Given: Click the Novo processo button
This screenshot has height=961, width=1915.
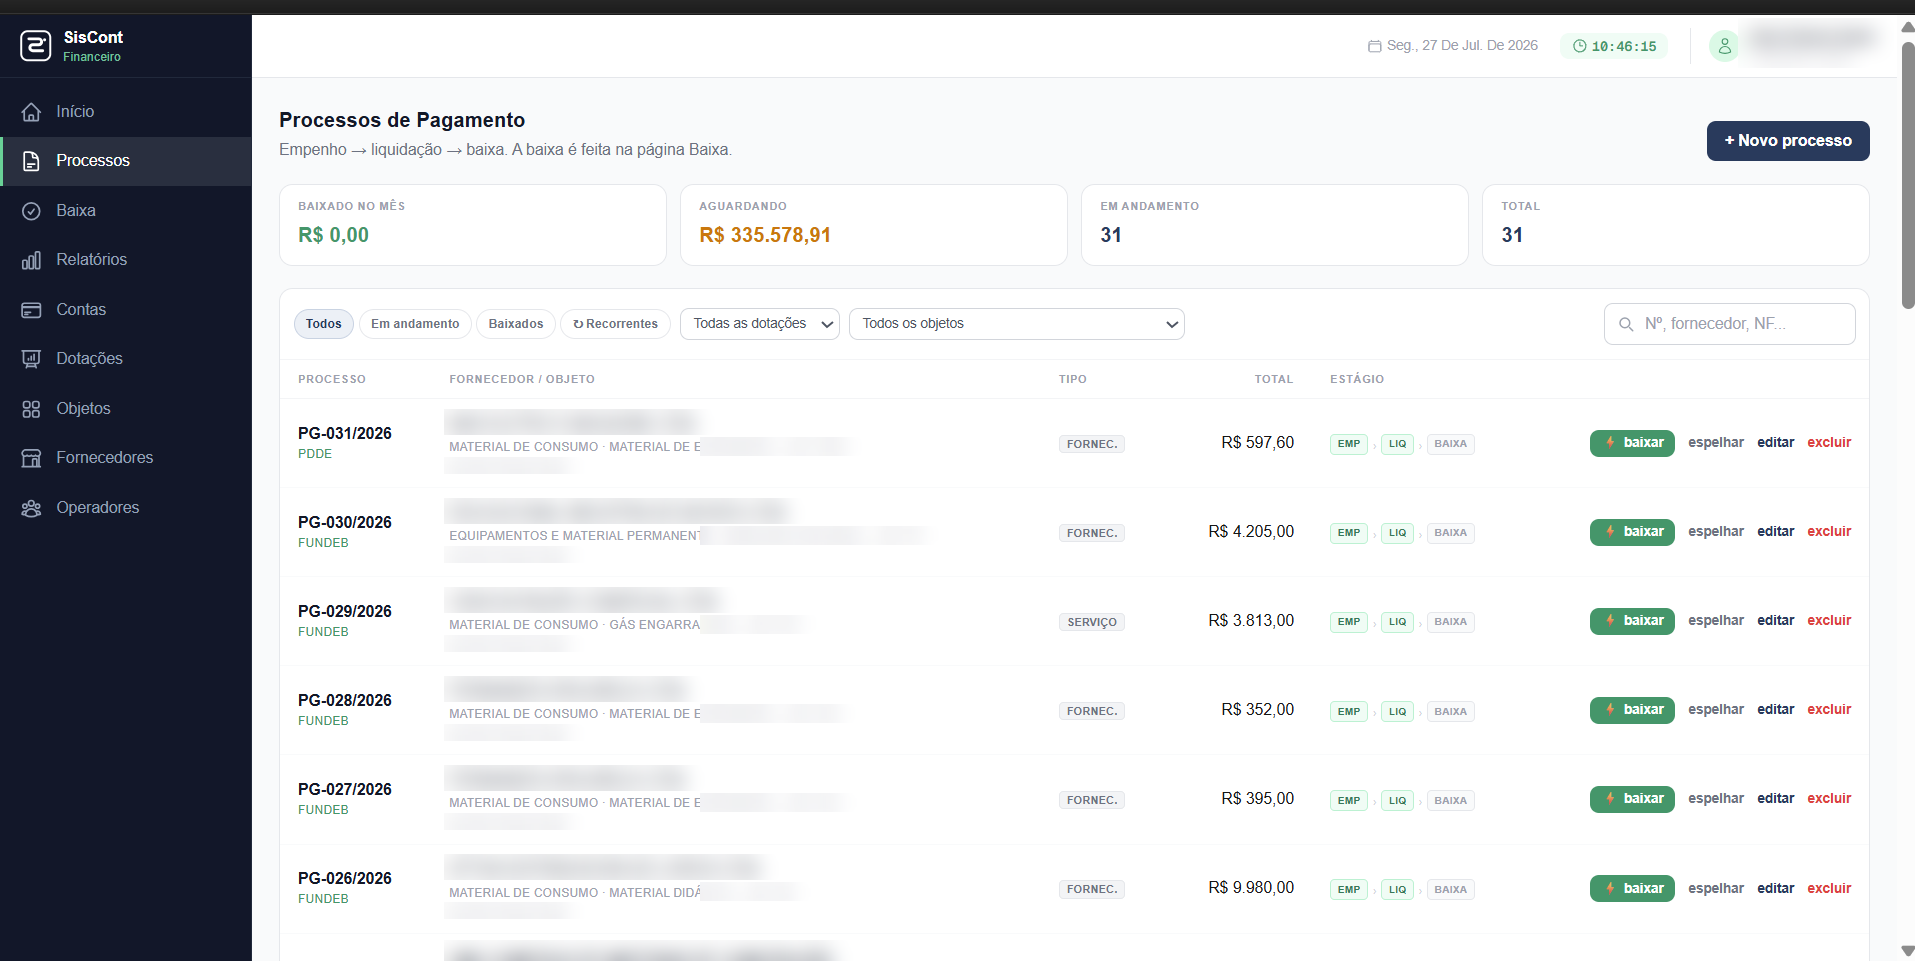Looking at the screenshot, I should pyautogui.click(x=1788, y=141).
